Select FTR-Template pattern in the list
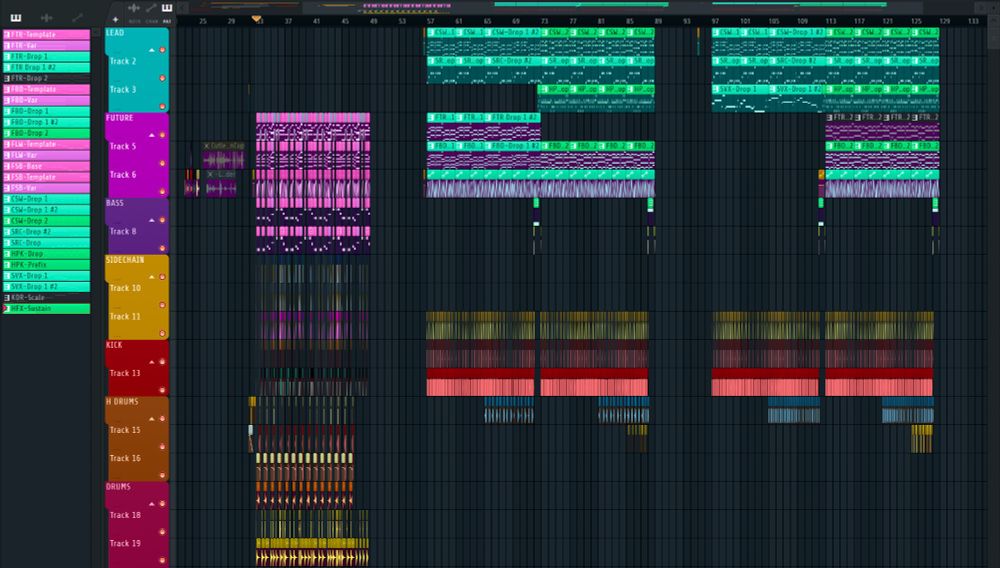This screenshot has width=1000, height=568. [47, 34]
